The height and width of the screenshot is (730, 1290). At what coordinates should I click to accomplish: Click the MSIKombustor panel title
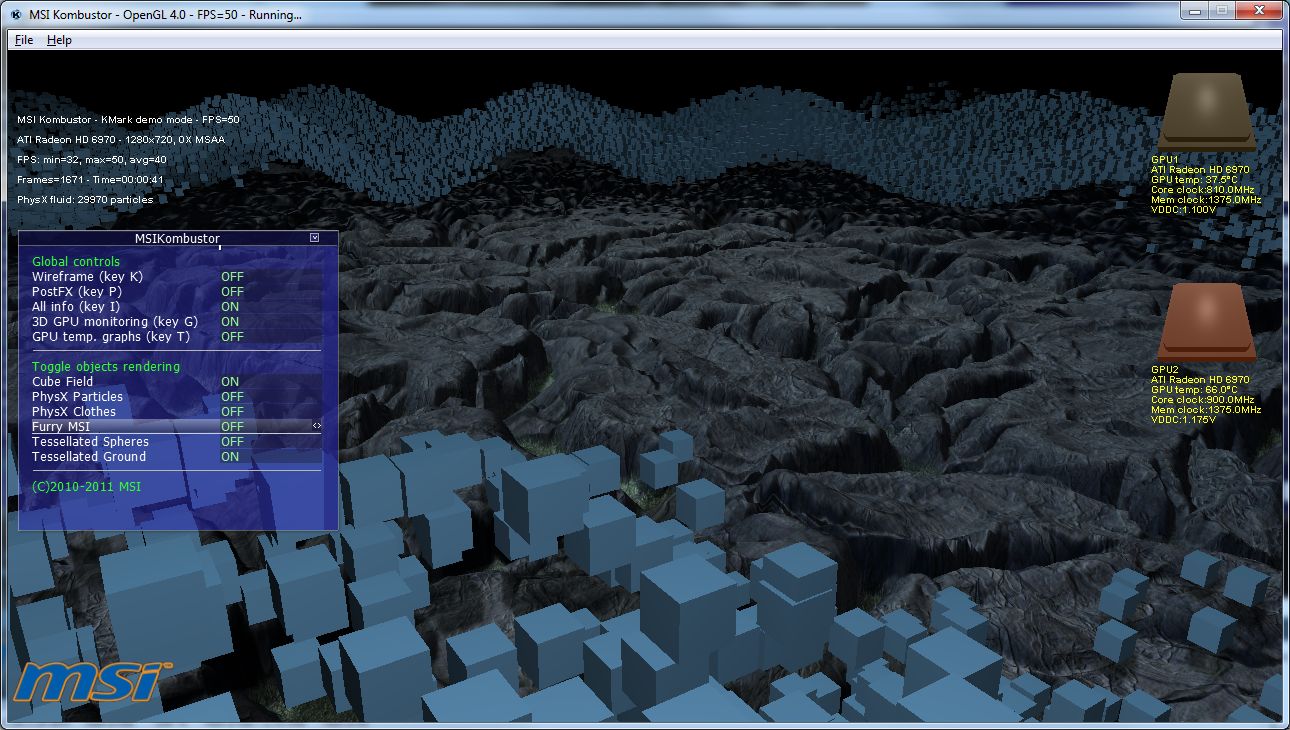click(x=177, y=239)
